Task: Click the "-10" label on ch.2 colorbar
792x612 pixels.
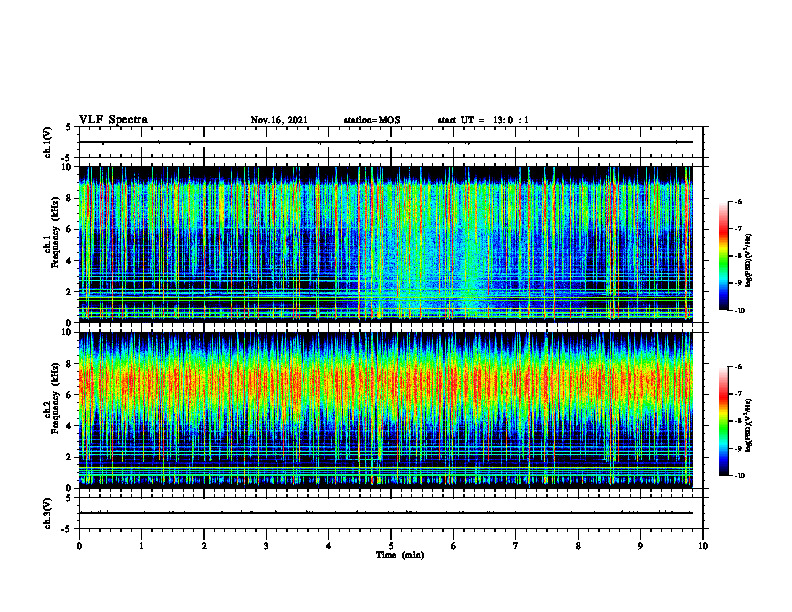Action: [x=740, y=476]
